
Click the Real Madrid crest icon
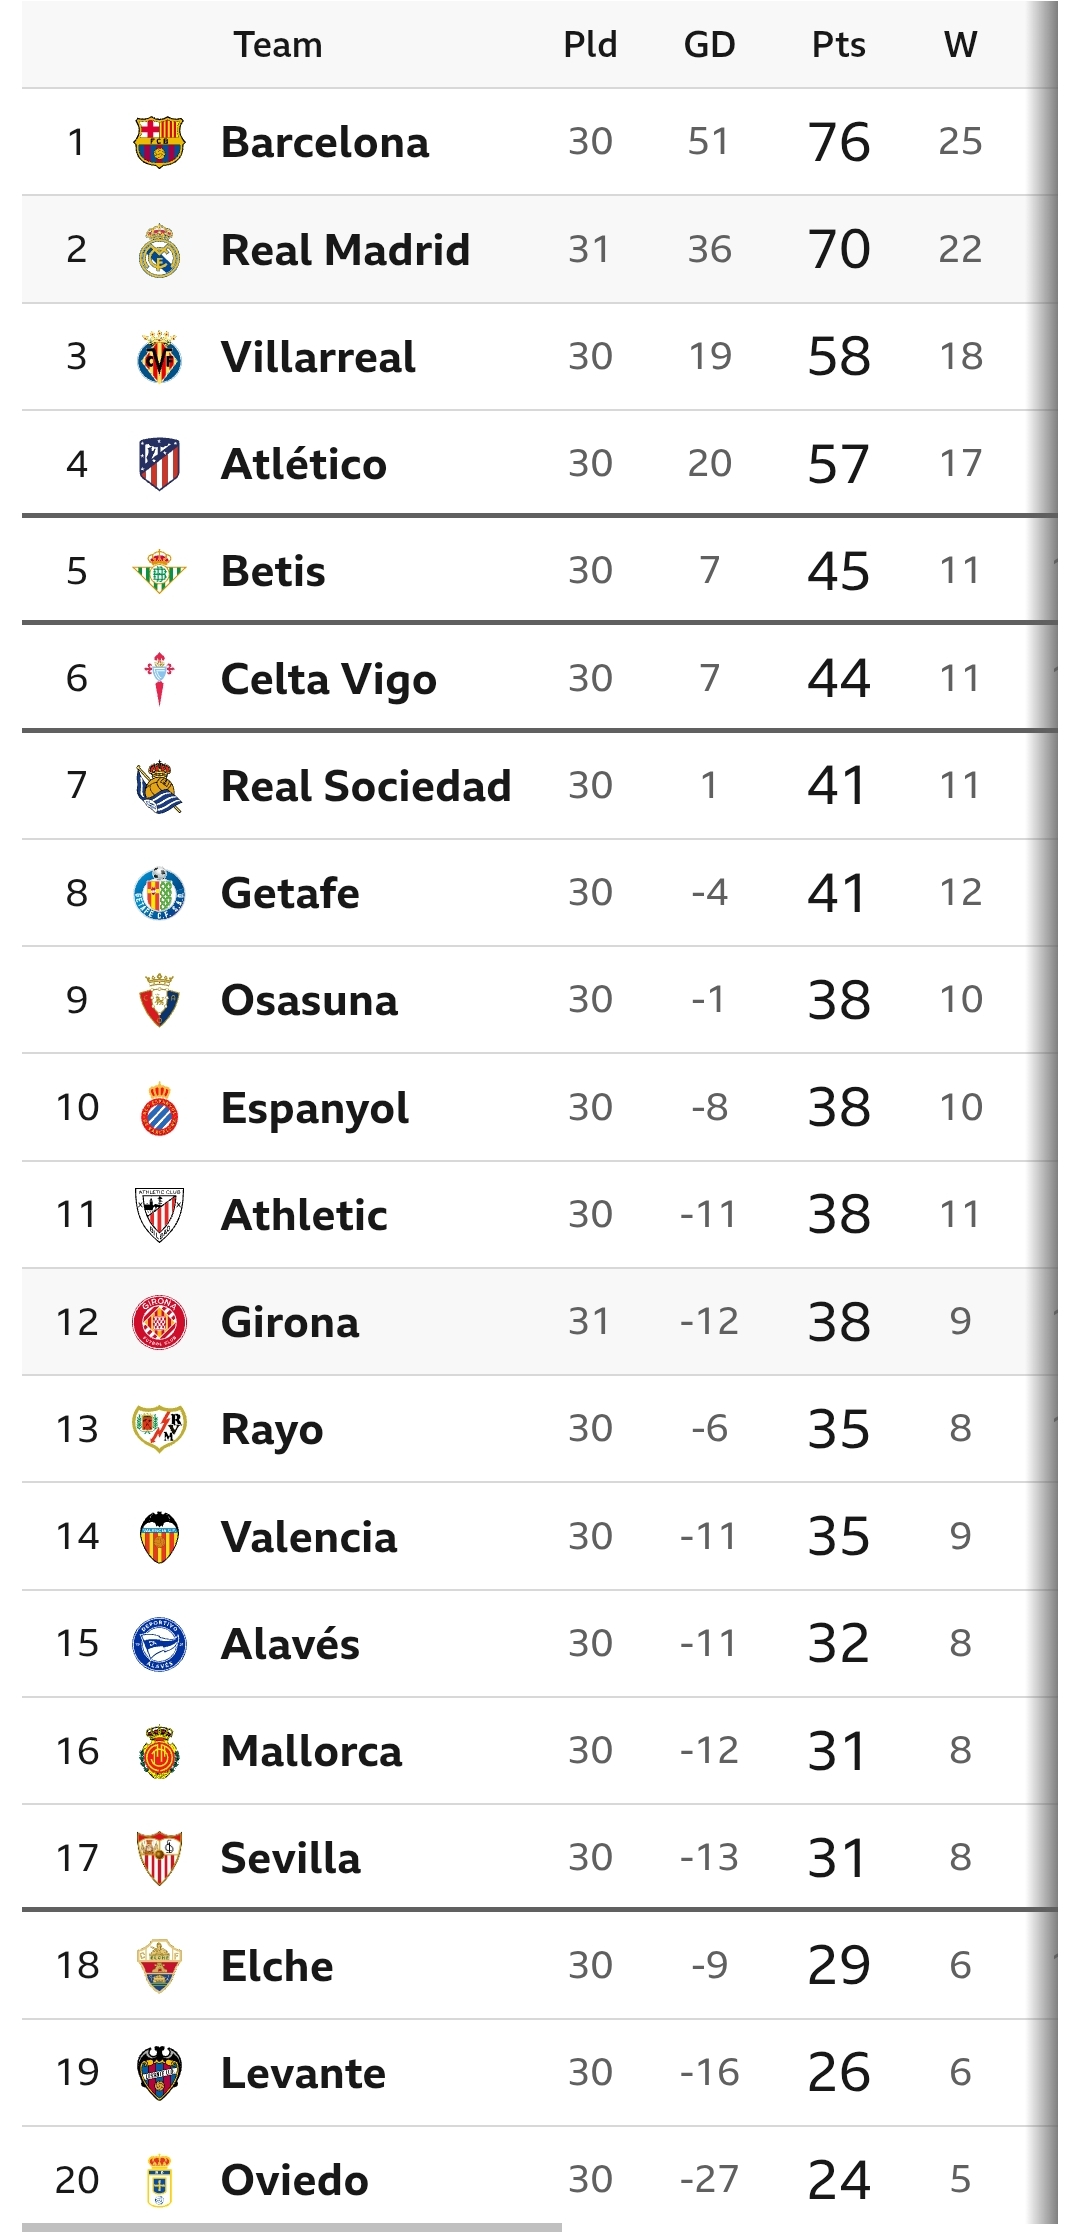[x=159, y=250]
